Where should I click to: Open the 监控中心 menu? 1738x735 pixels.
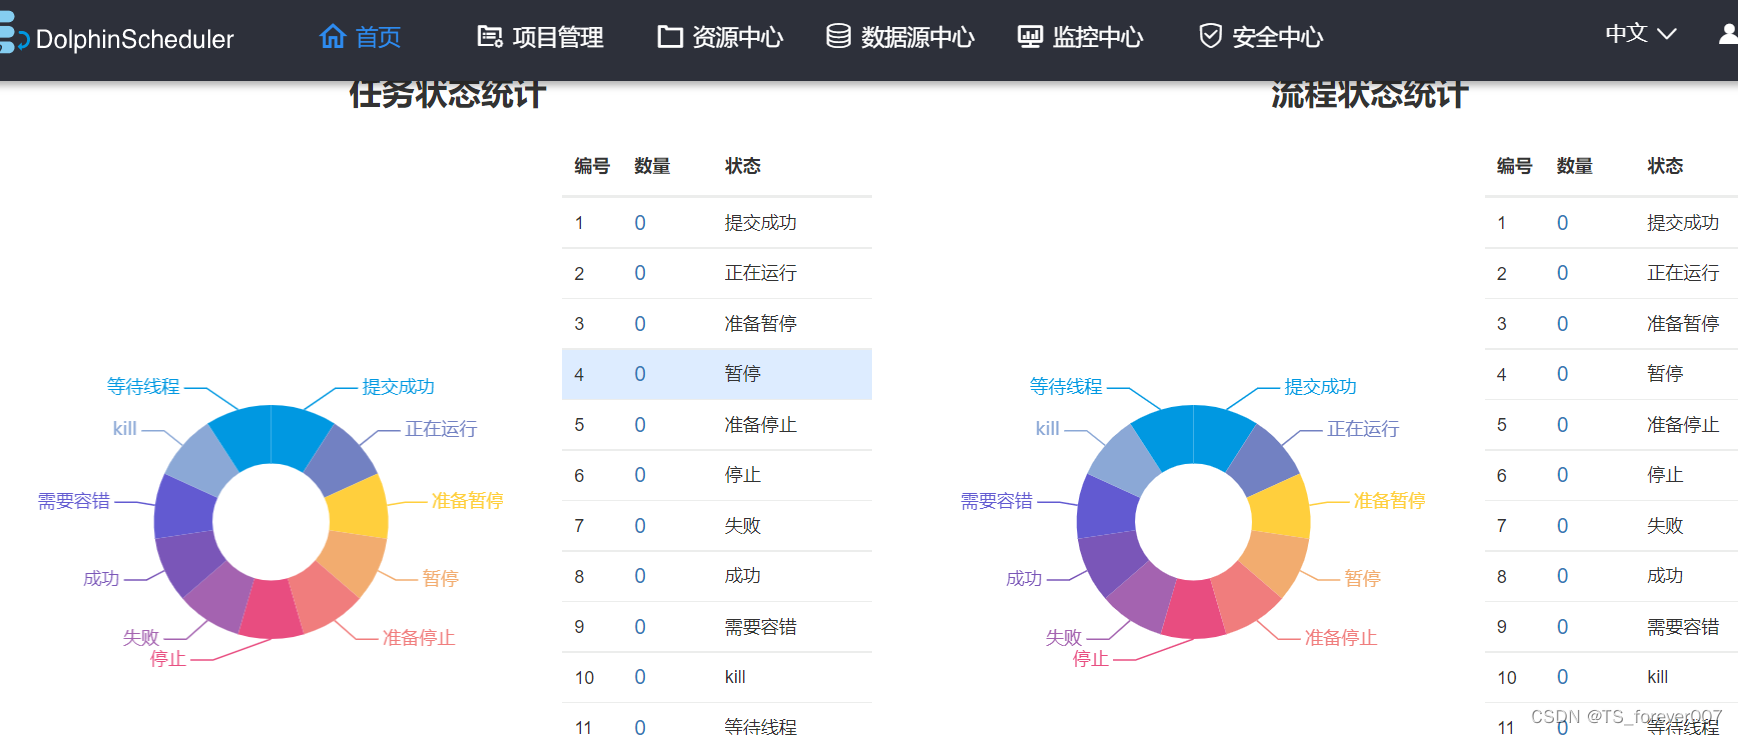1080,37
